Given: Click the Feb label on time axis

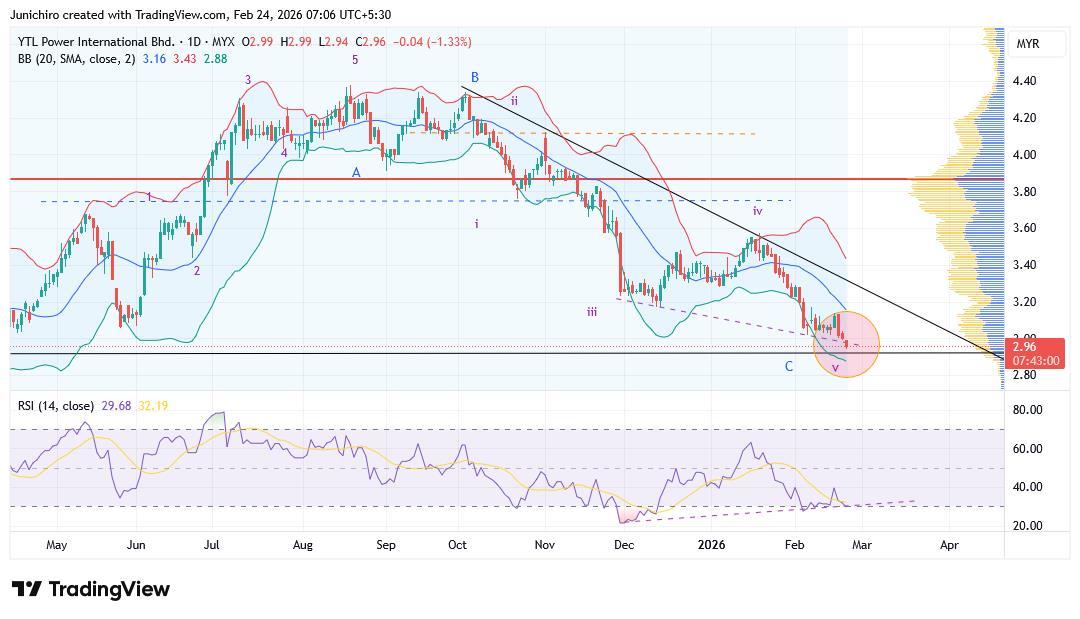Looking at the screenshot, I should click(x=794, y=545).
